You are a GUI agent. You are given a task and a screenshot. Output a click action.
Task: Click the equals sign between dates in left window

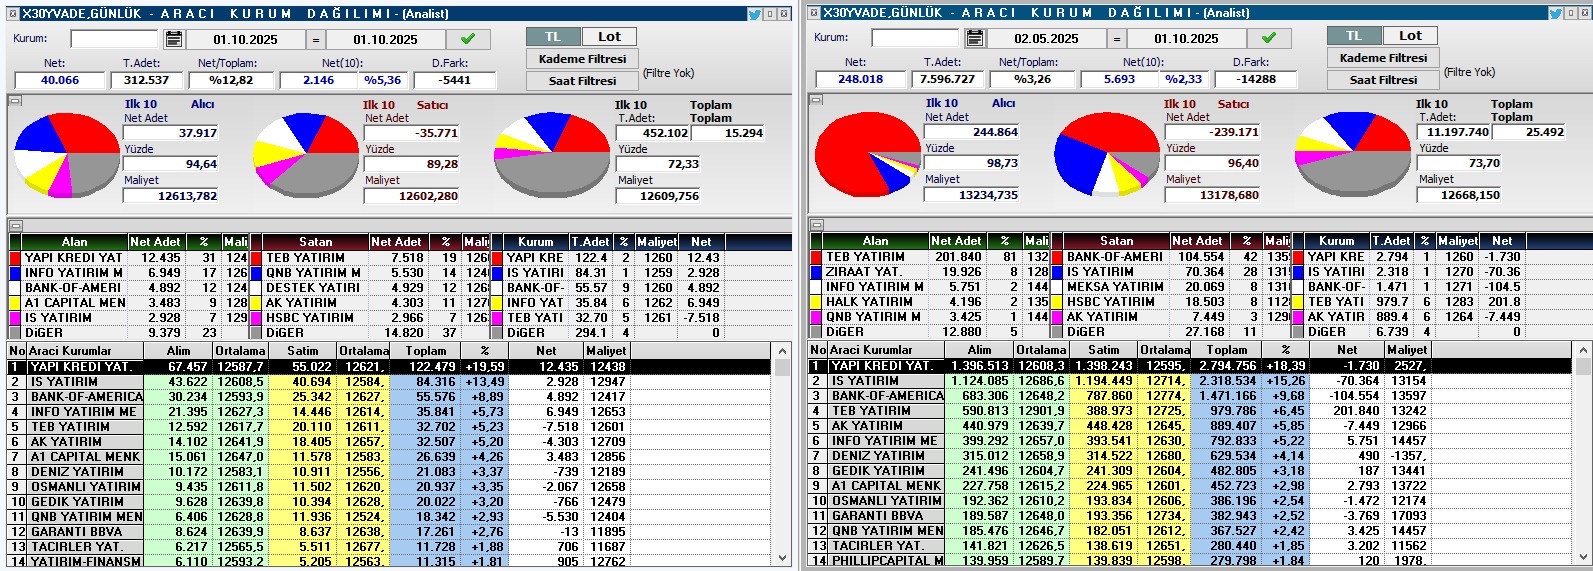(315, 39)
